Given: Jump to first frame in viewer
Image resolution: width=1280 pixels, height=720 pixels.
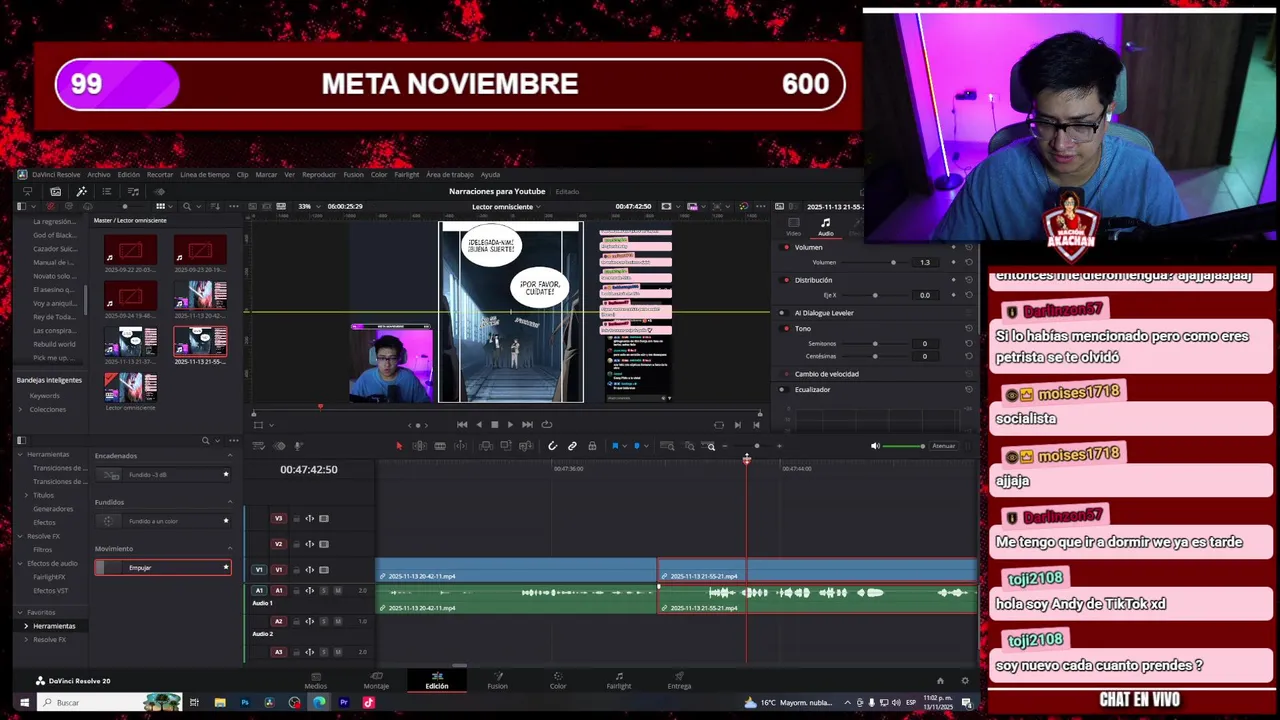Looking at the screenshot, I should [462, 424].
